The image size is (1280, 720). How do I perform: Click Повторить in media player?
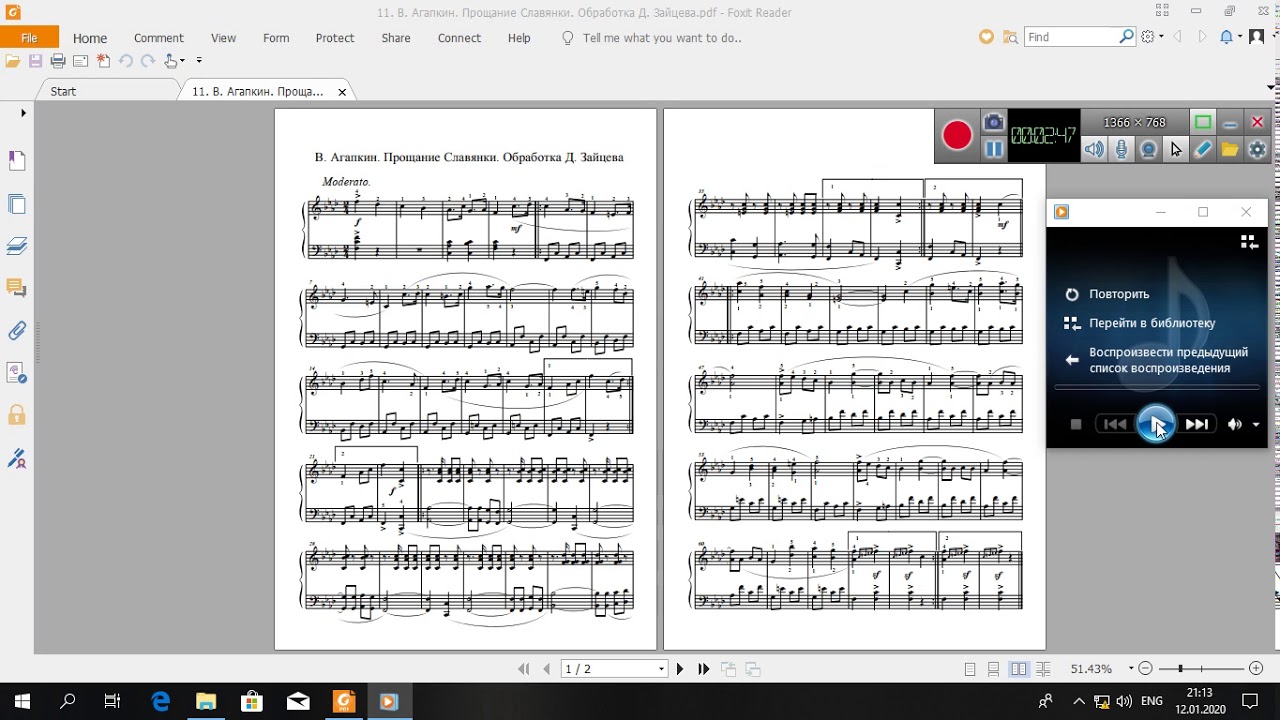coord(1119,294)
